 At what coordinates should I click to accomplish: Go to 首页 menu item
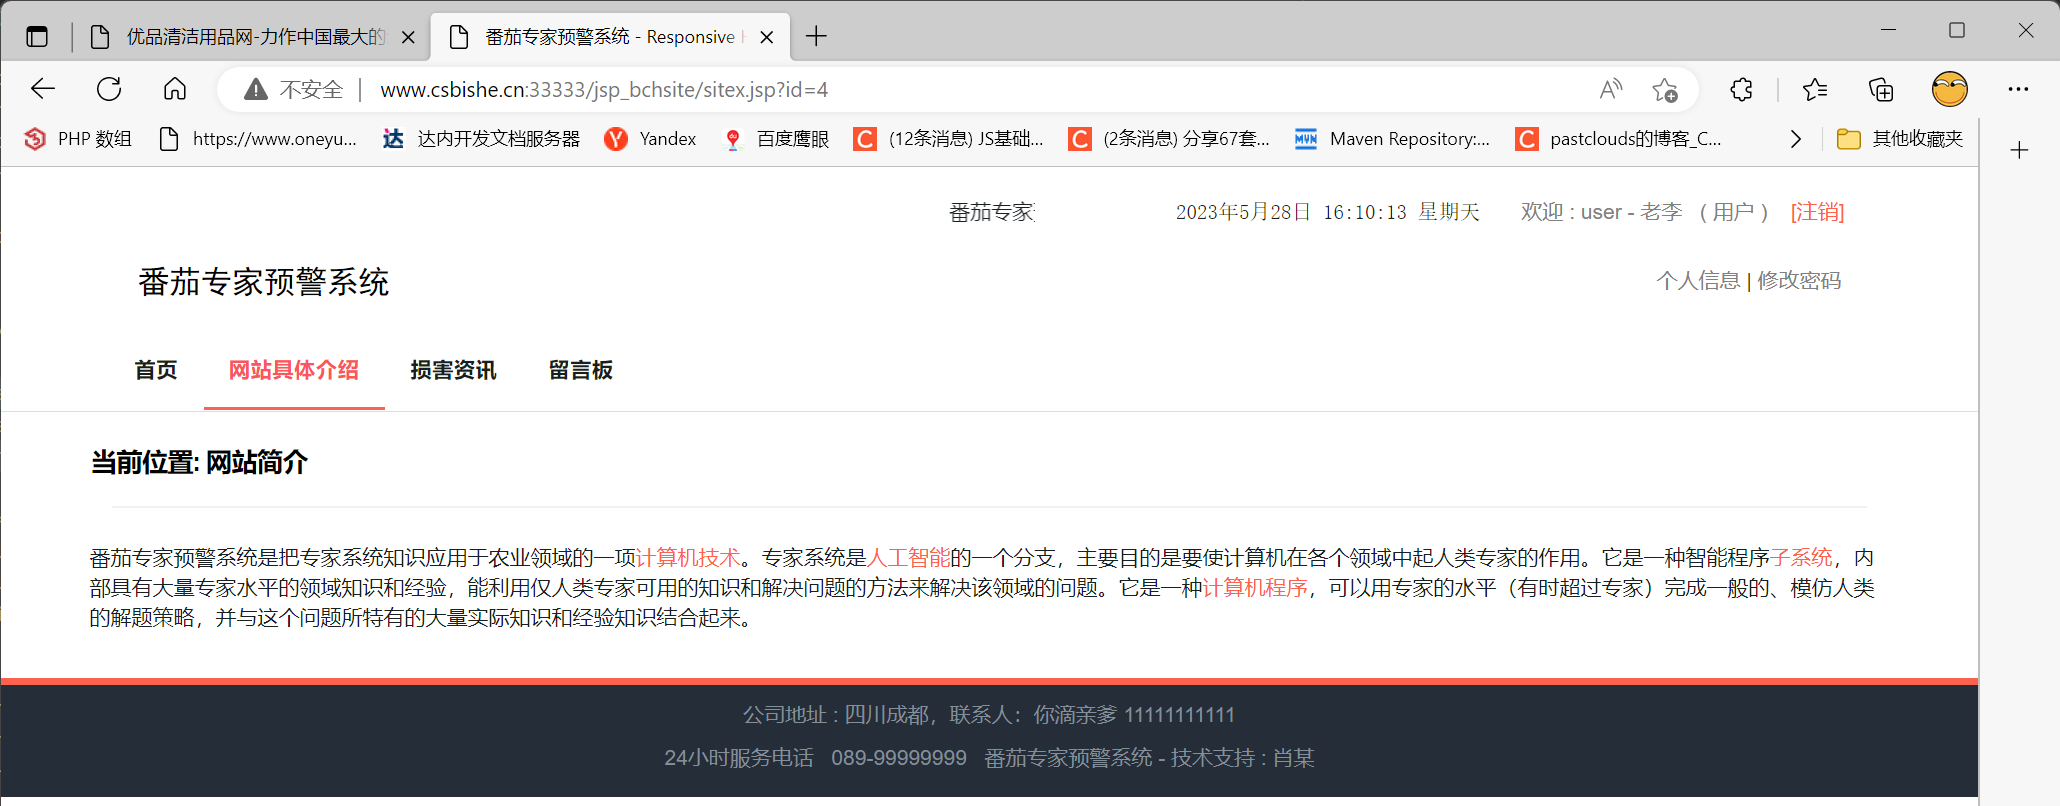click(x=156, y=370)
